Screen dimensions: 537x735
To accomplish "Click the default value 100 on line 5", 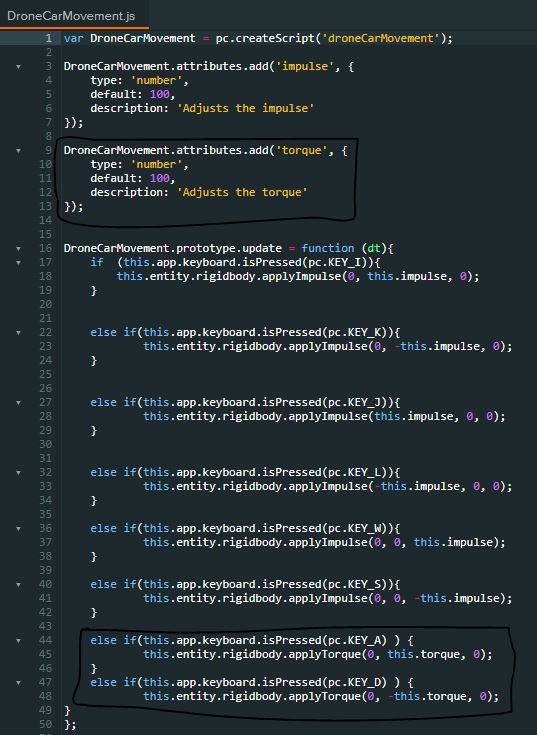I will [x=159, y=94].
